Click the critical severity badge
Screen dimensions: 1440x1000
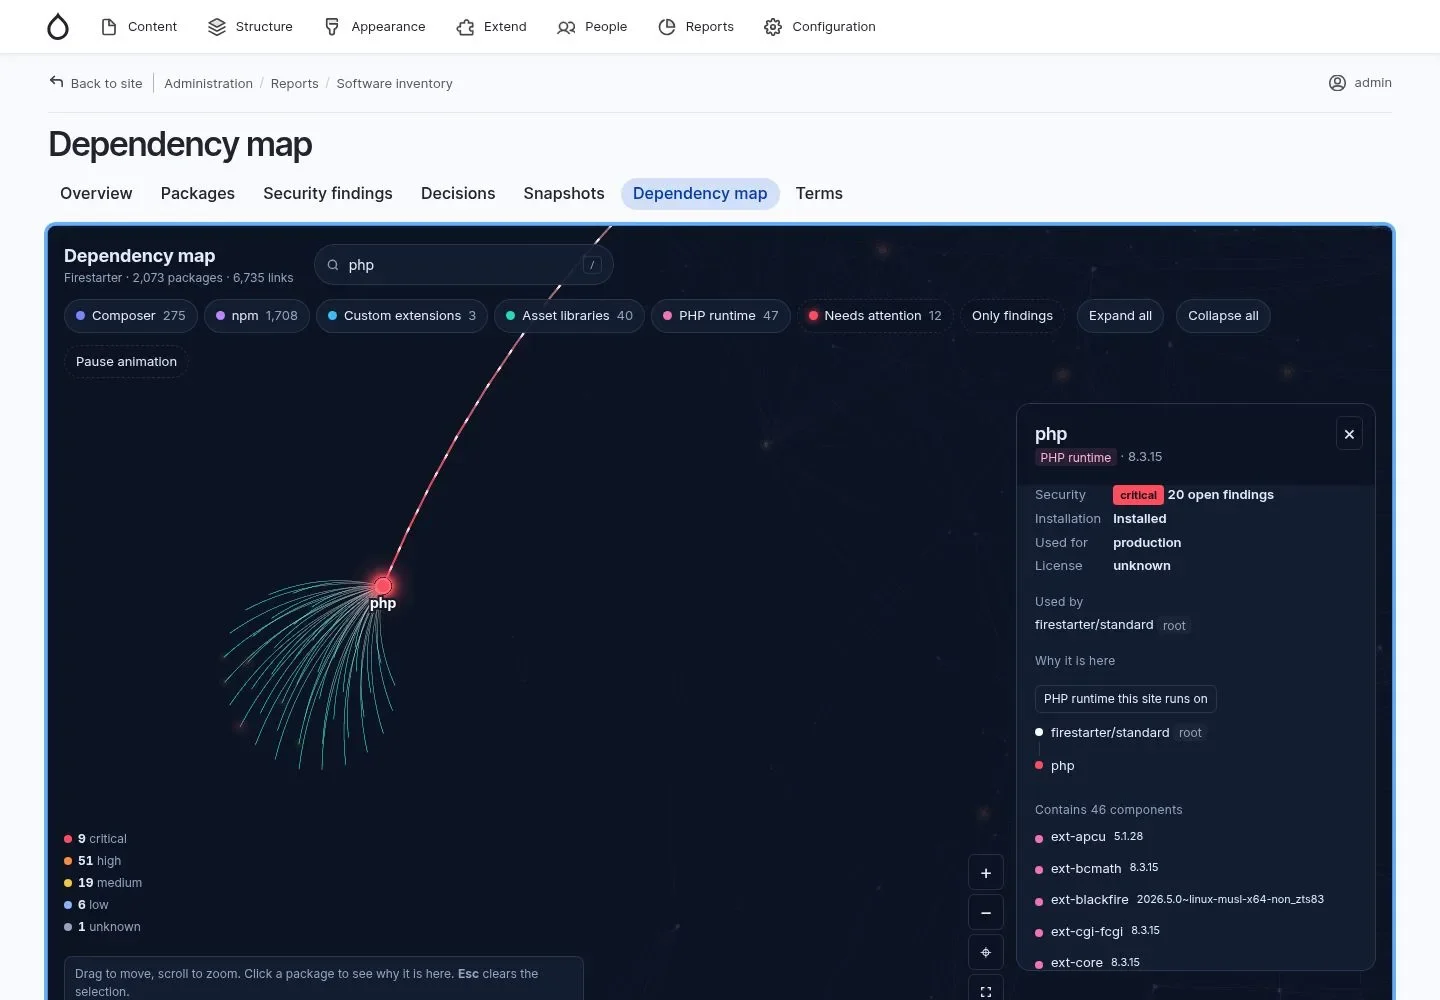1138,495
